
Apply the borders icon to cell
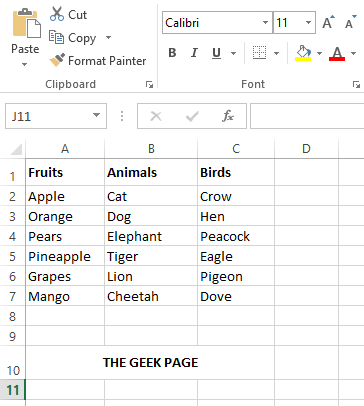(x=259, y=53)
